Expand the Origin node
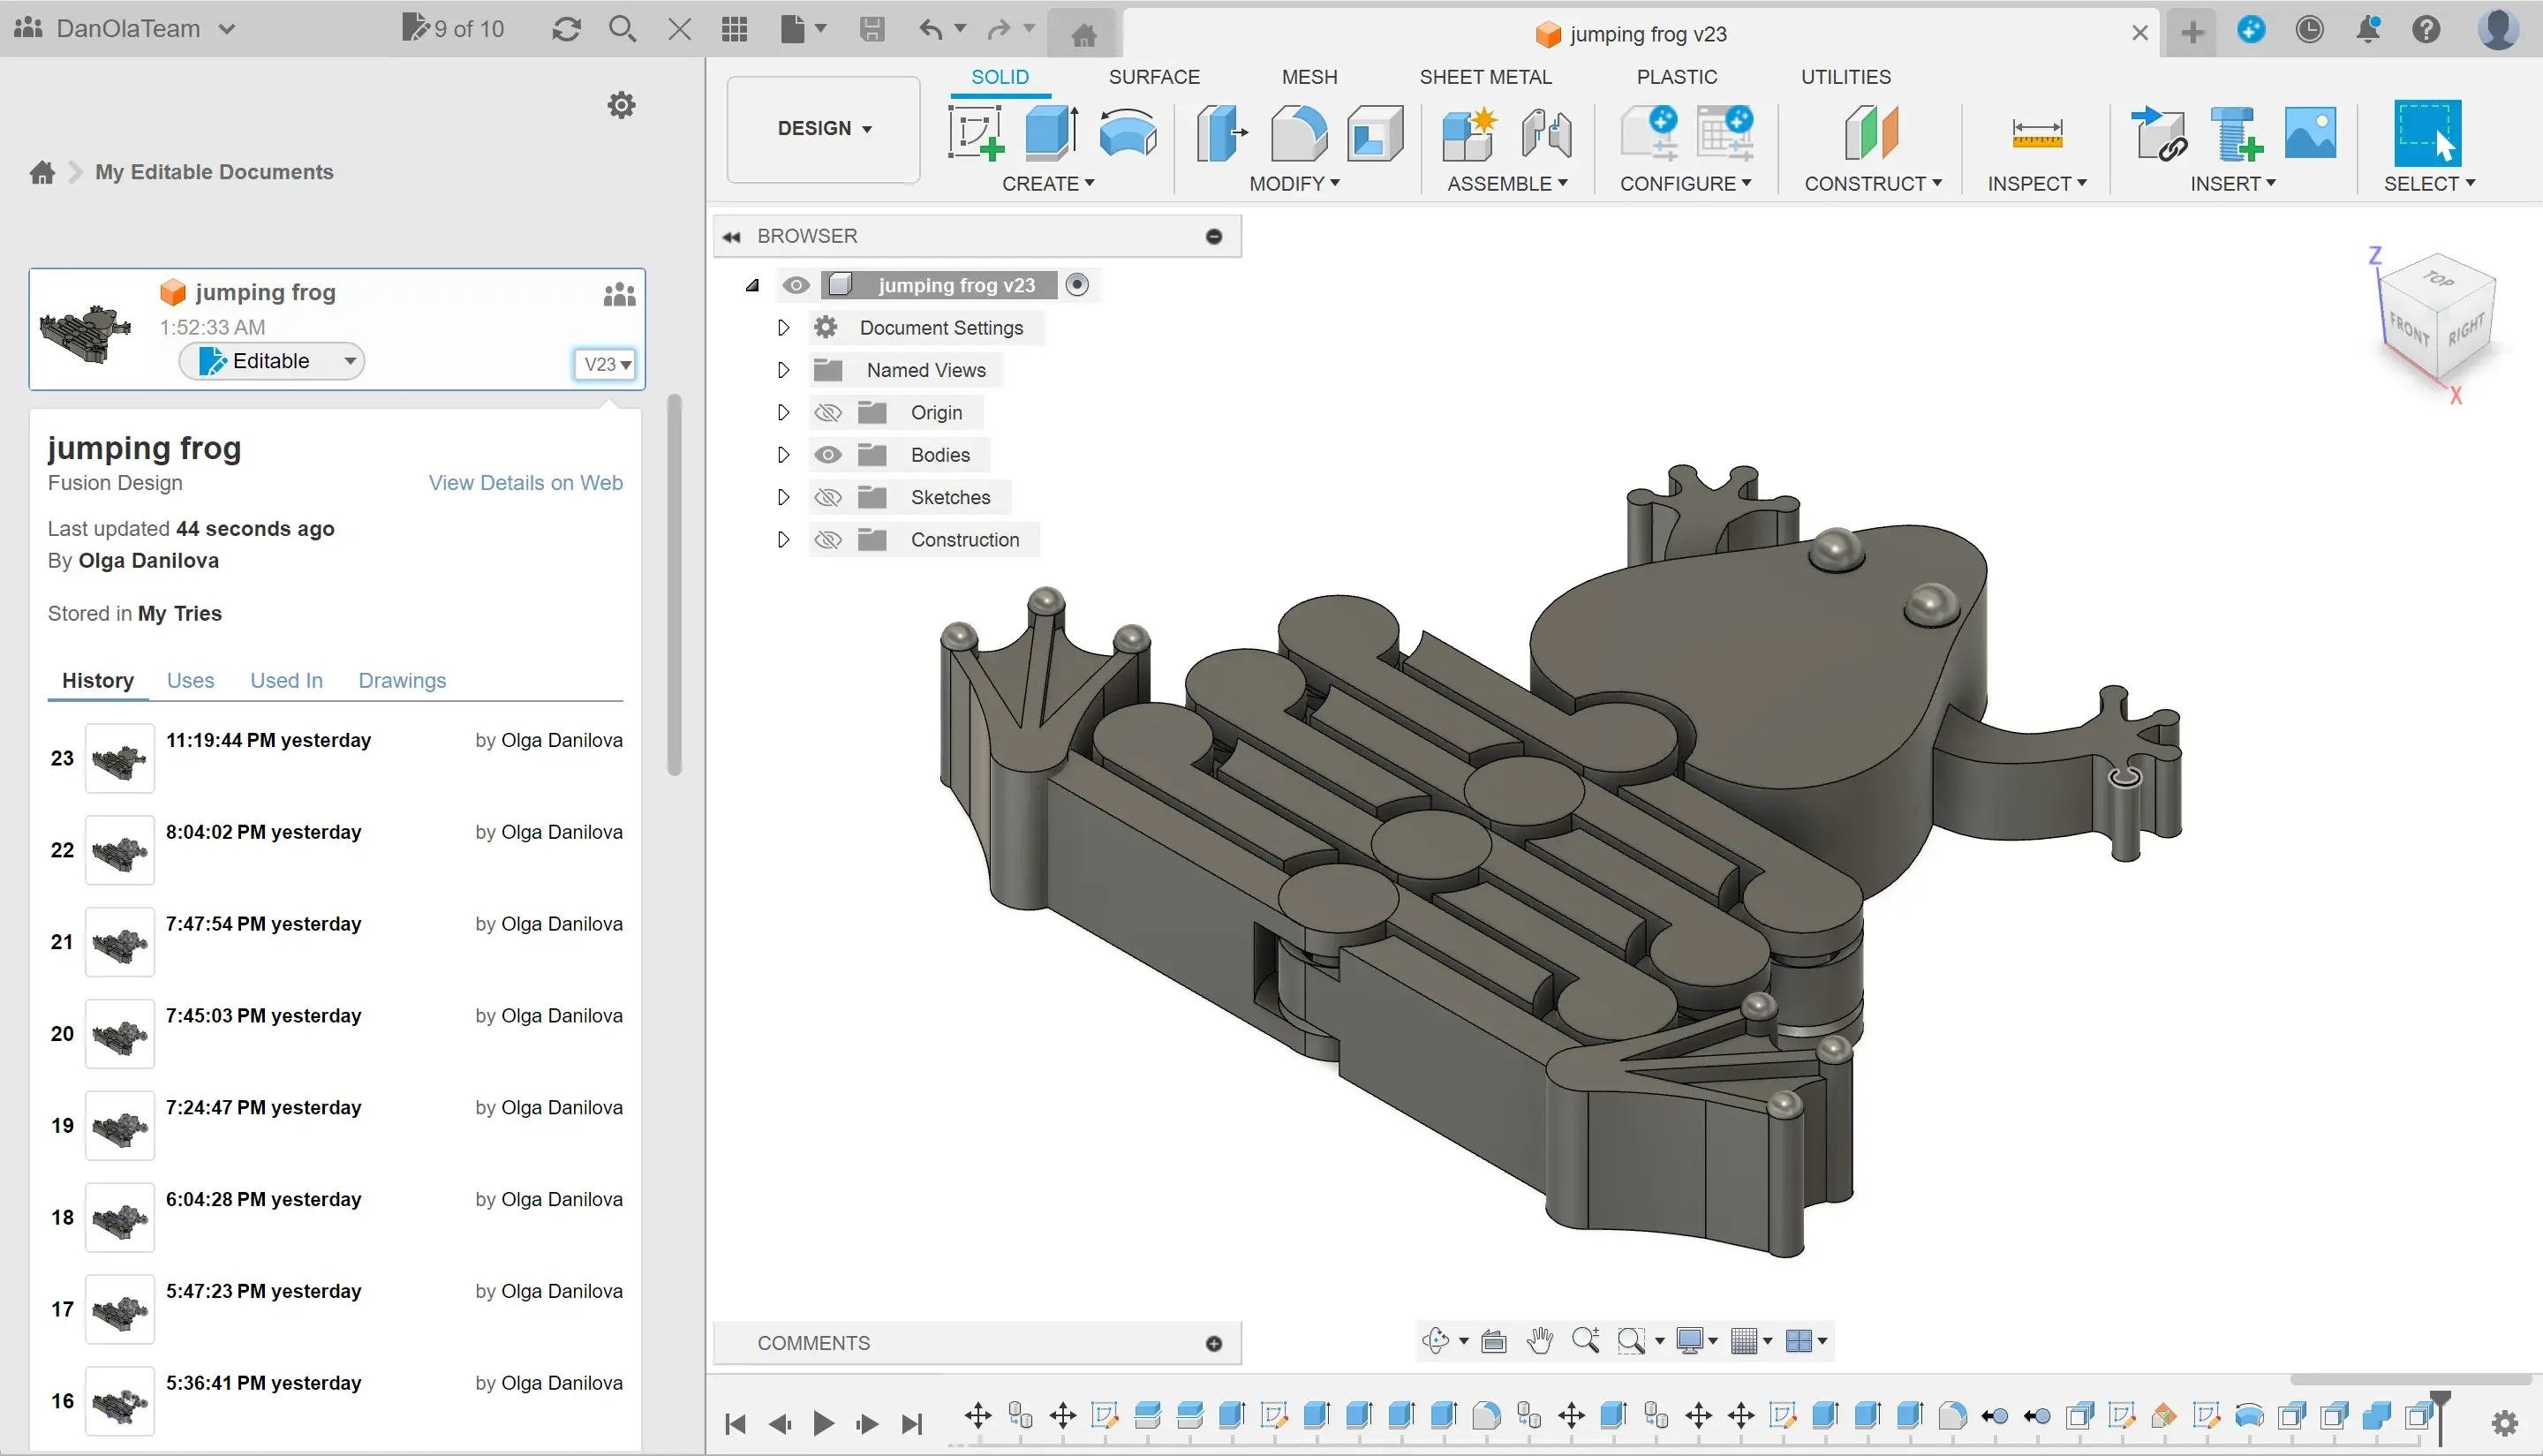 (783, 413)
